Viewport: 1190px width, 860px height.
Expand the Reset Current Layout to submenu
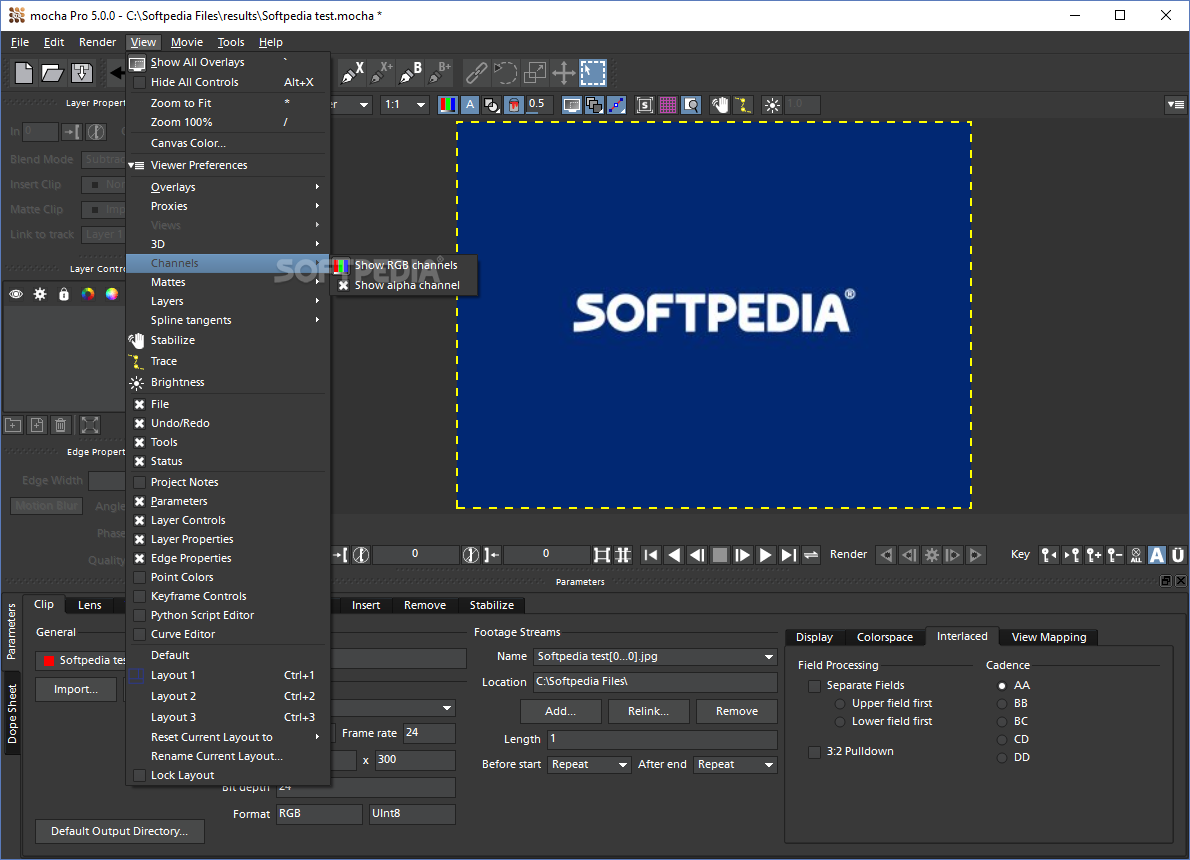[x=228, y=737]
